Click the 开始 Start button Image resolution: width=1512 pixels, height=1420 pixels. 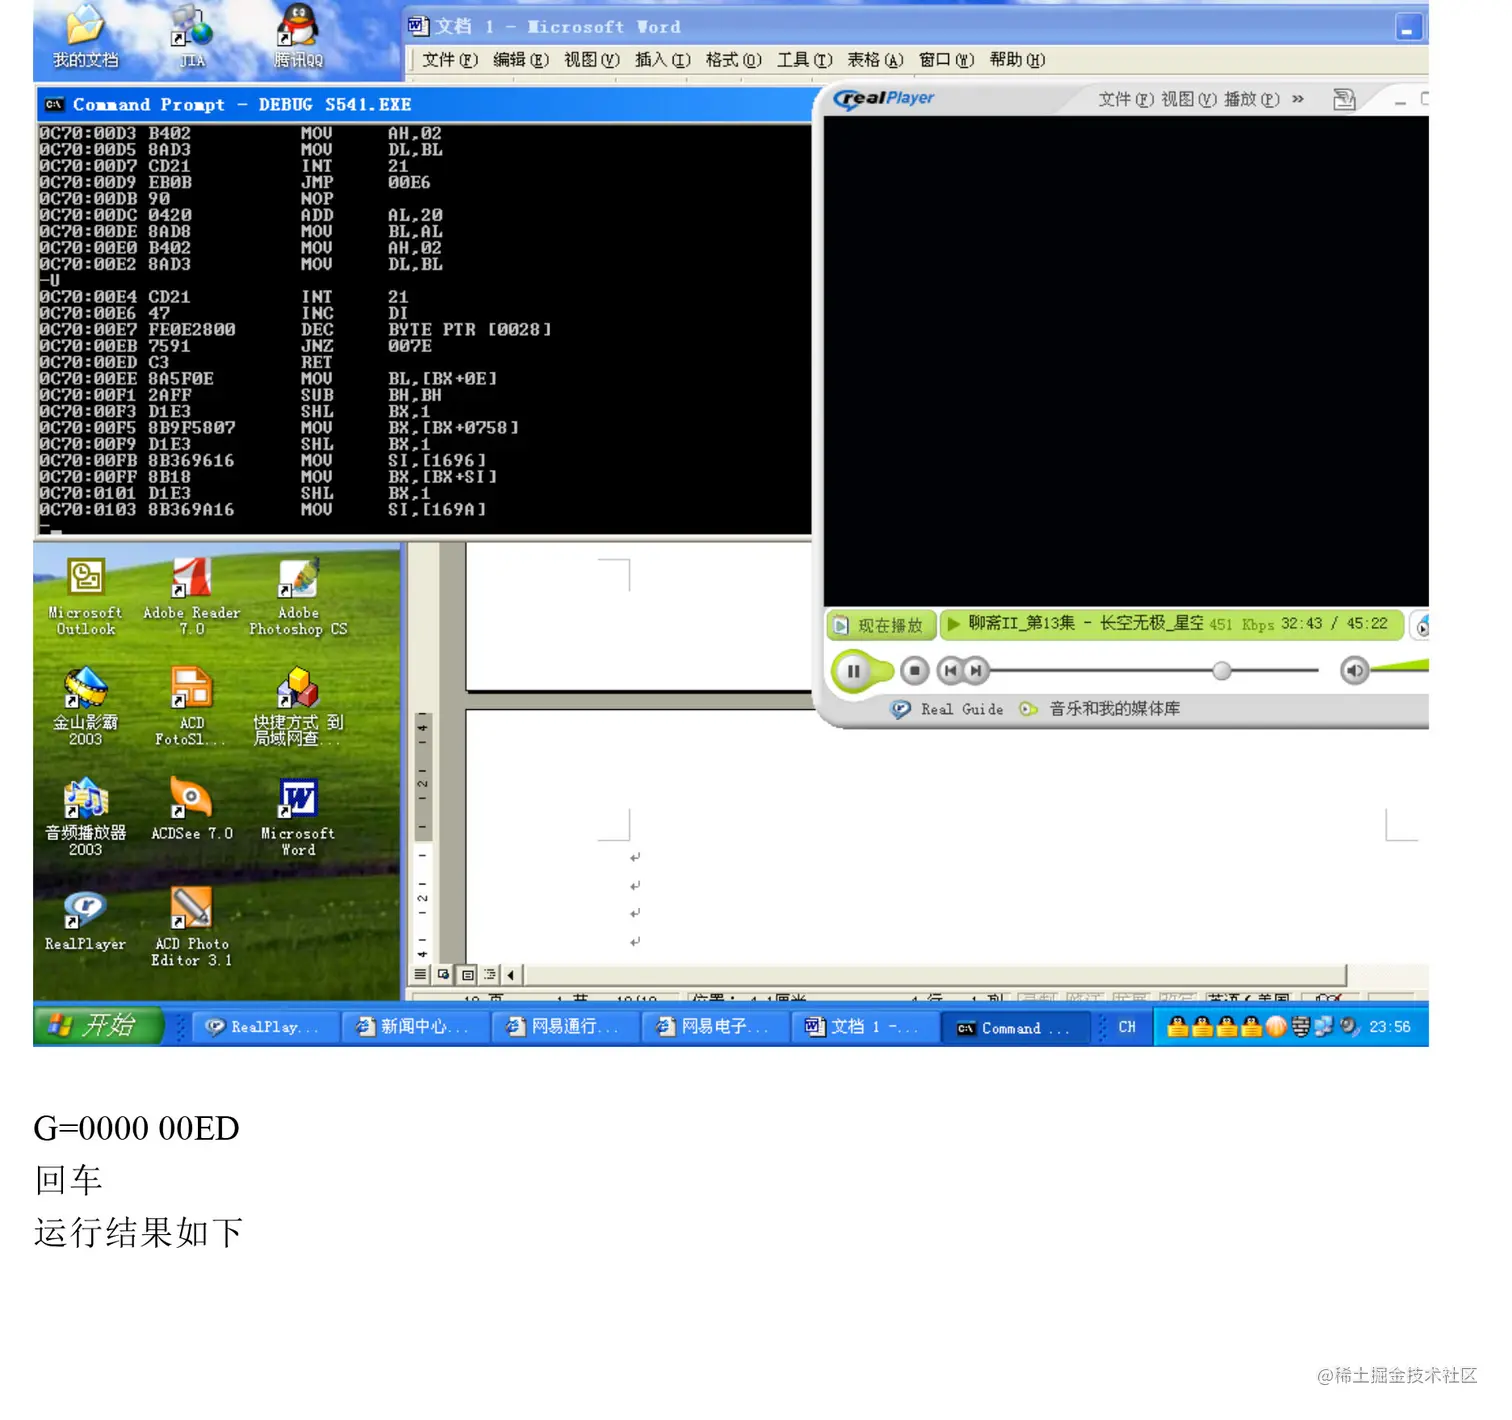coord(98,1026)
